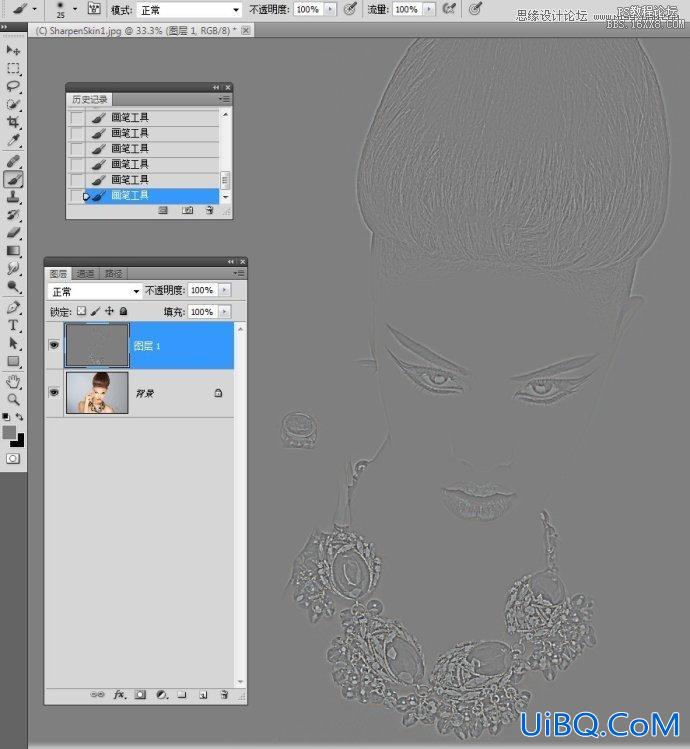The image size is (690, 749).
Task: Select the Pen tool
Action: click(13, 308)
